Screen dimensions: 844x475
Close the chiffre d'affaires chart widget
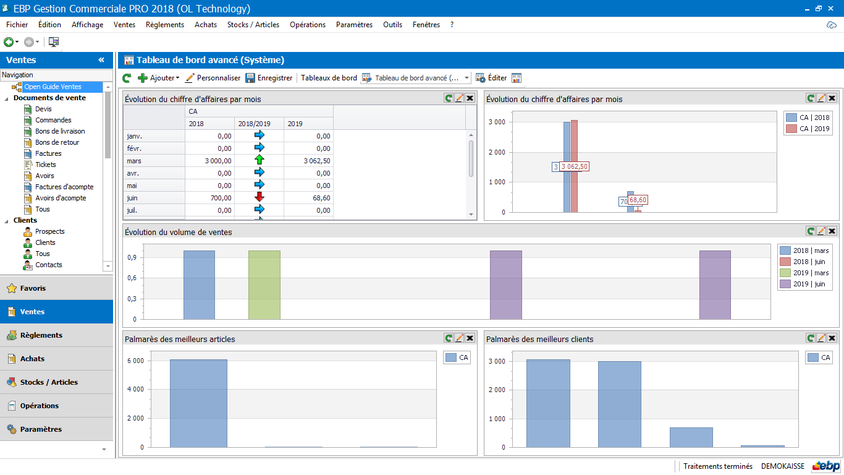coord(832,98)
